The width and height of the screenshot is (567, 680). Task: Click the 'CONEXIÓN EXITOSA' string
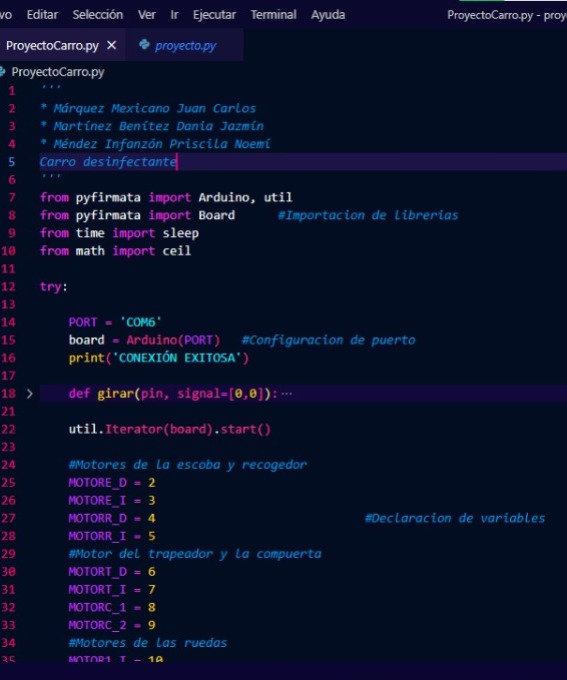(177, 358)
